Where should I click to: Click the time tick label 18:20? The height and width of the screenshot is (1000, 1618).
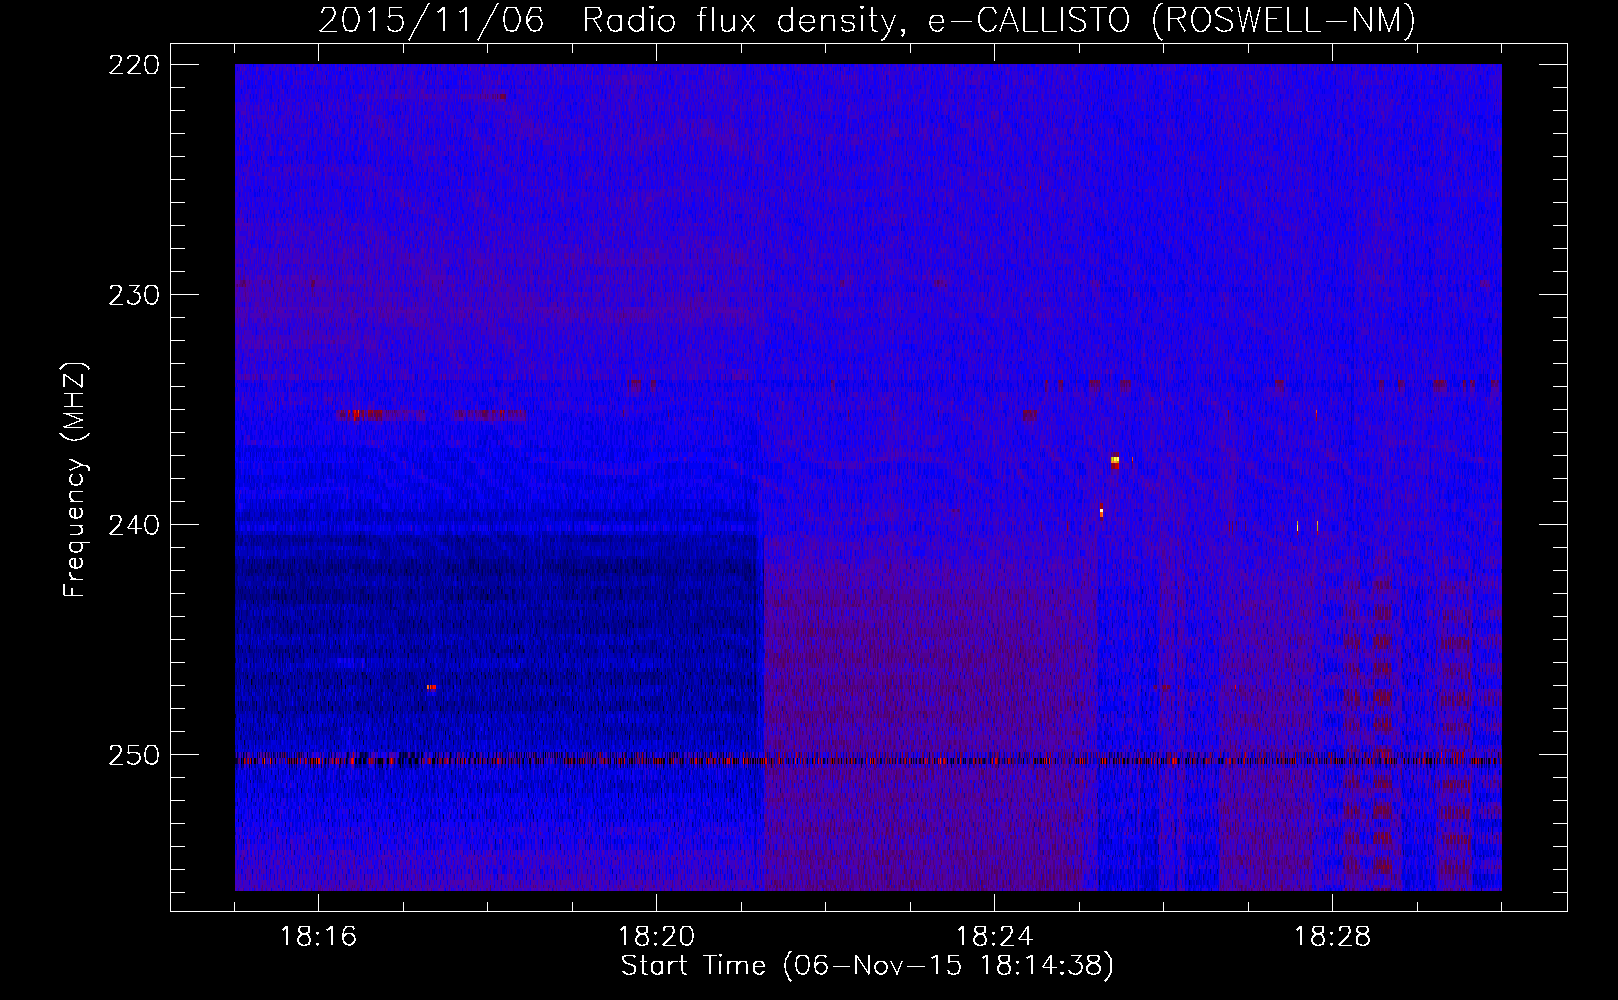pyautogui.click(x=656, y=937)
